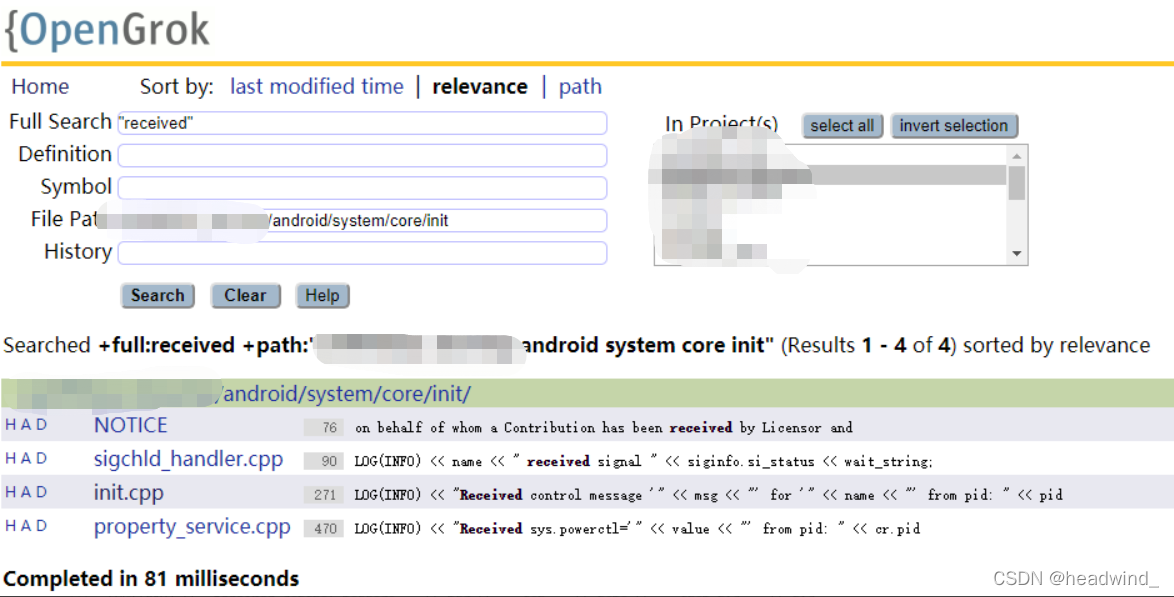The width and height of the screenshot is (1174, 597).
Task: Jump to line 90 in sigchld_handler.cpp
Action: (324, 461)
